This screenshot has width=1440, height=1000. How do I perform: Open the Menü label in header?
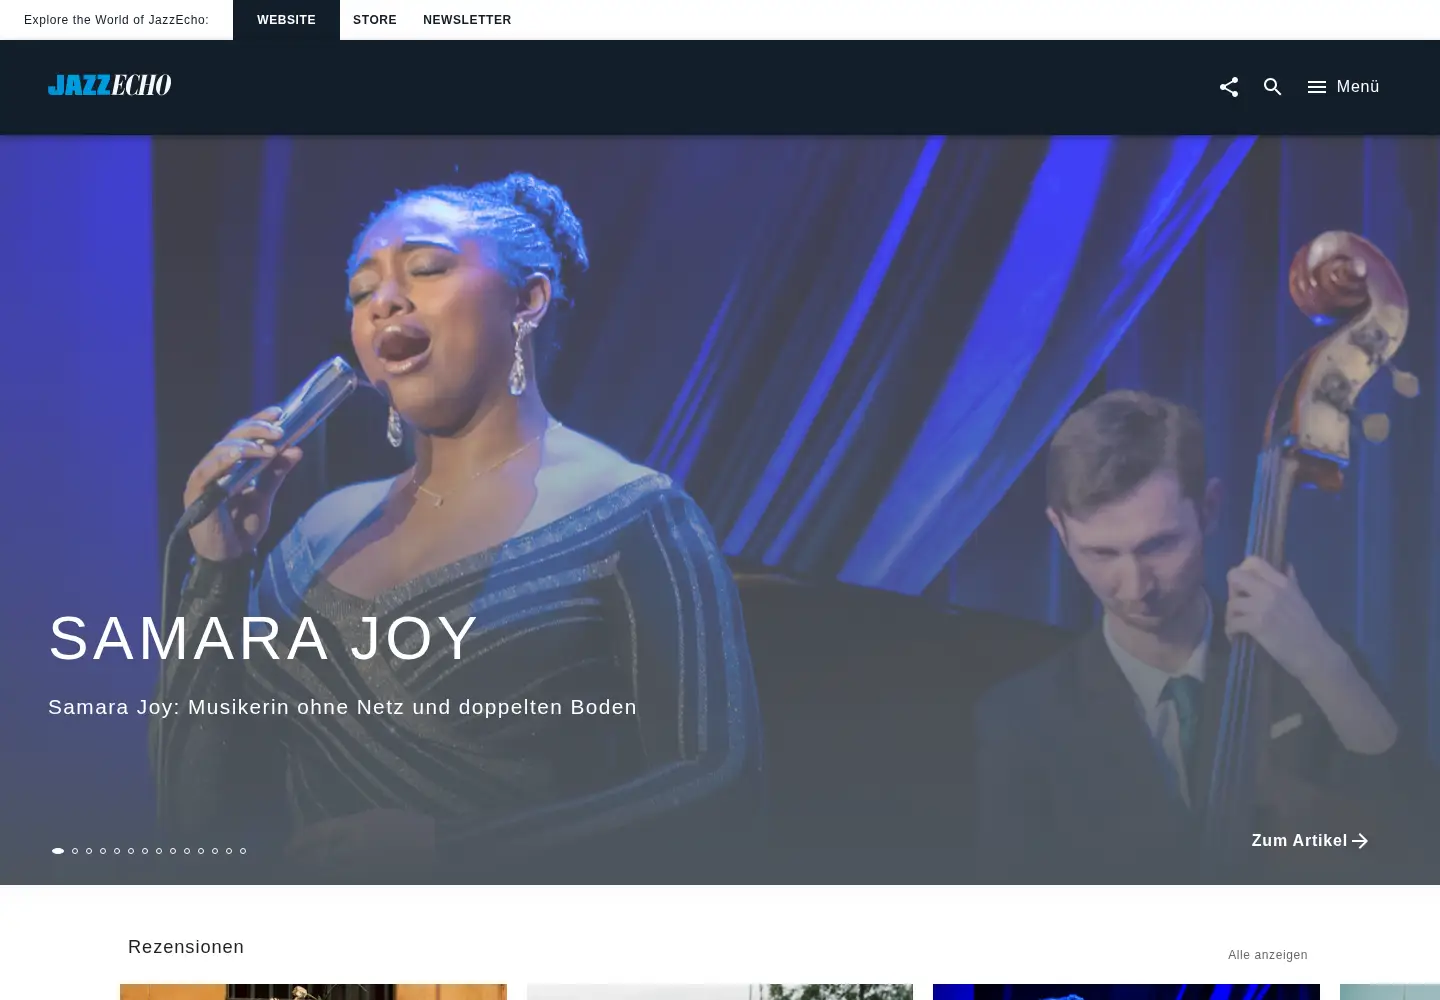(x=1358, y=87)
